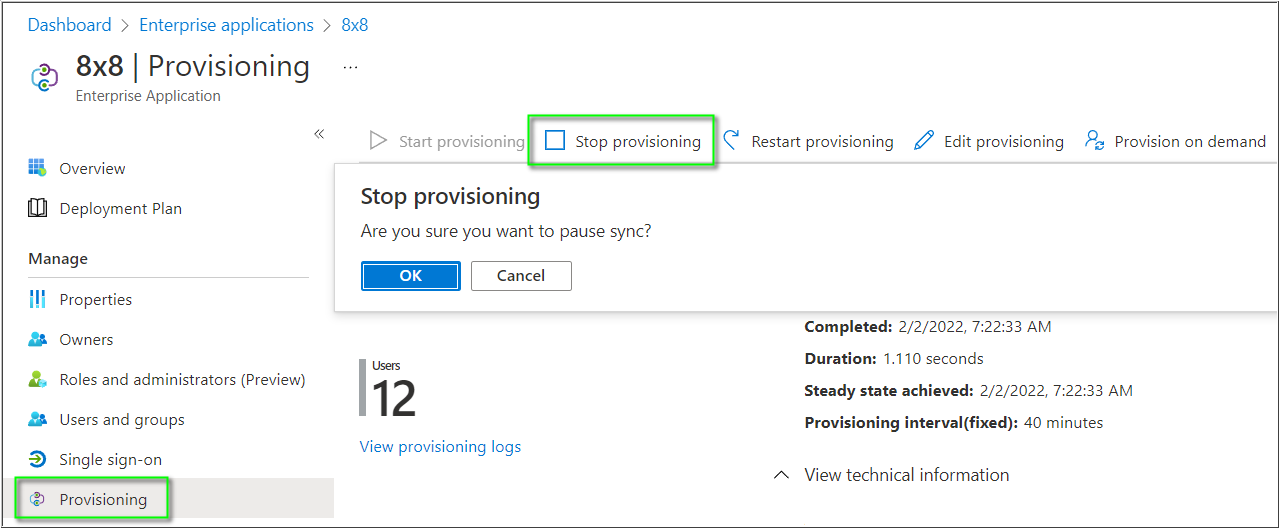Click the 8x8 enterprise application logo icon

click(45, 78)
